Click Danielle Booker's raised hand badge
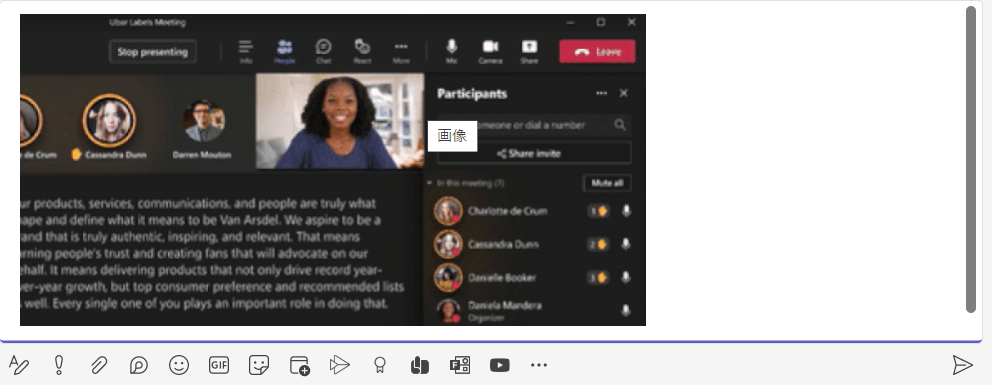 598,278
